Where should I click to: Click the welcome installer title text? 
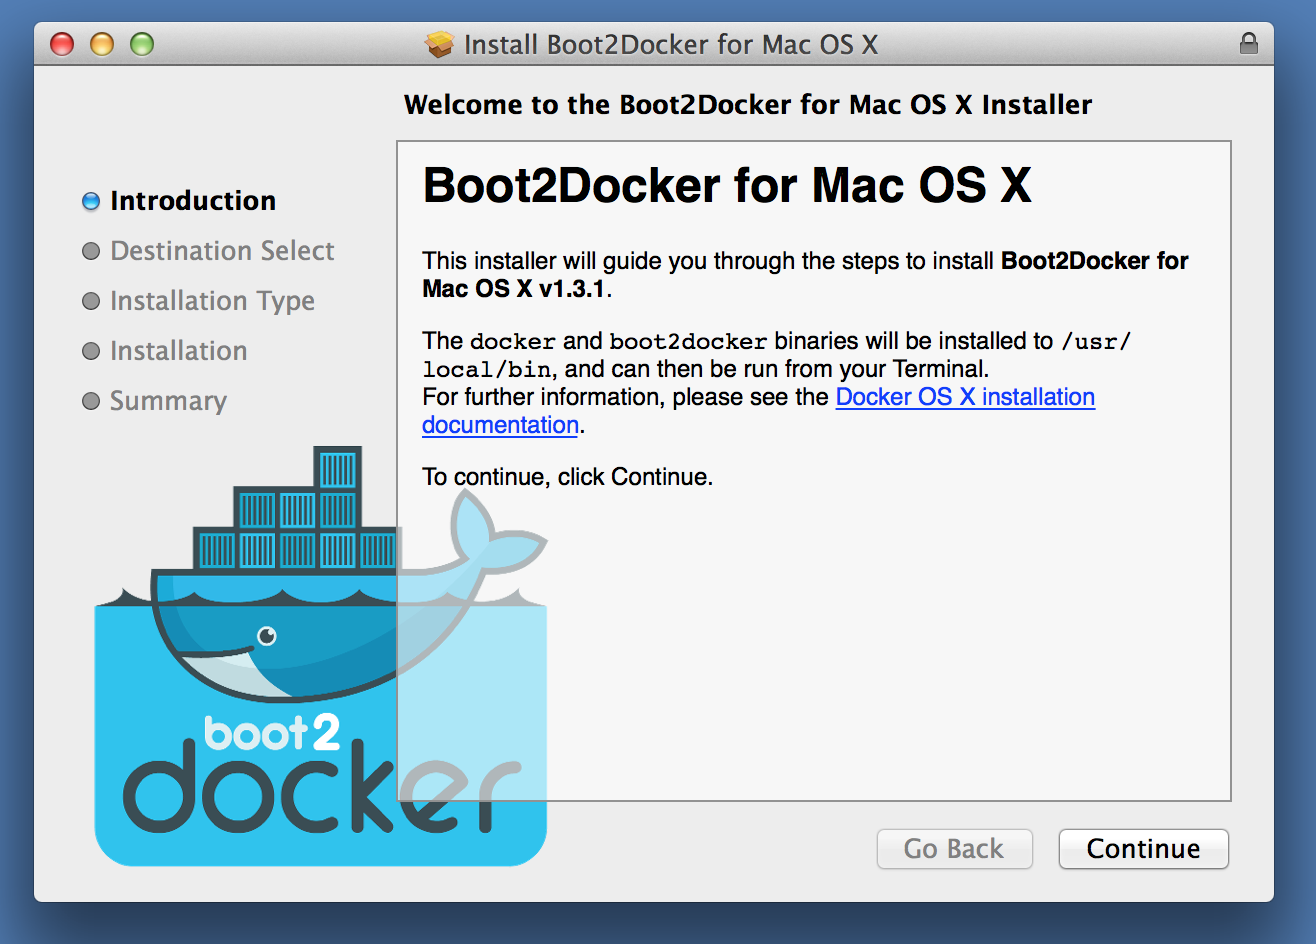coord(748,105)
